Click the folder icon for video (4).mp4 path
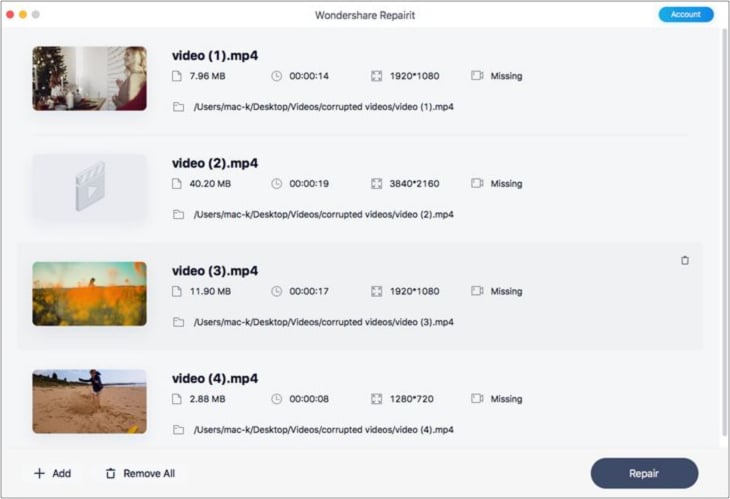 pos(178,430)
